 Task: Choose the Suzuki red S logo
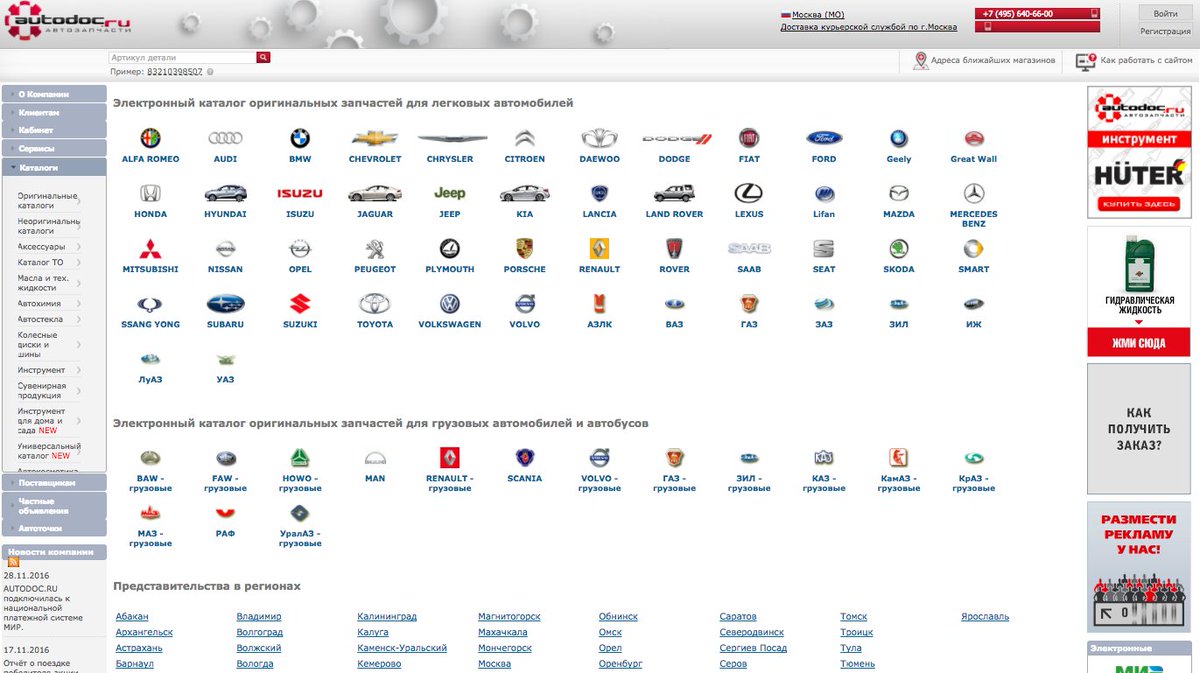(300, 304)
